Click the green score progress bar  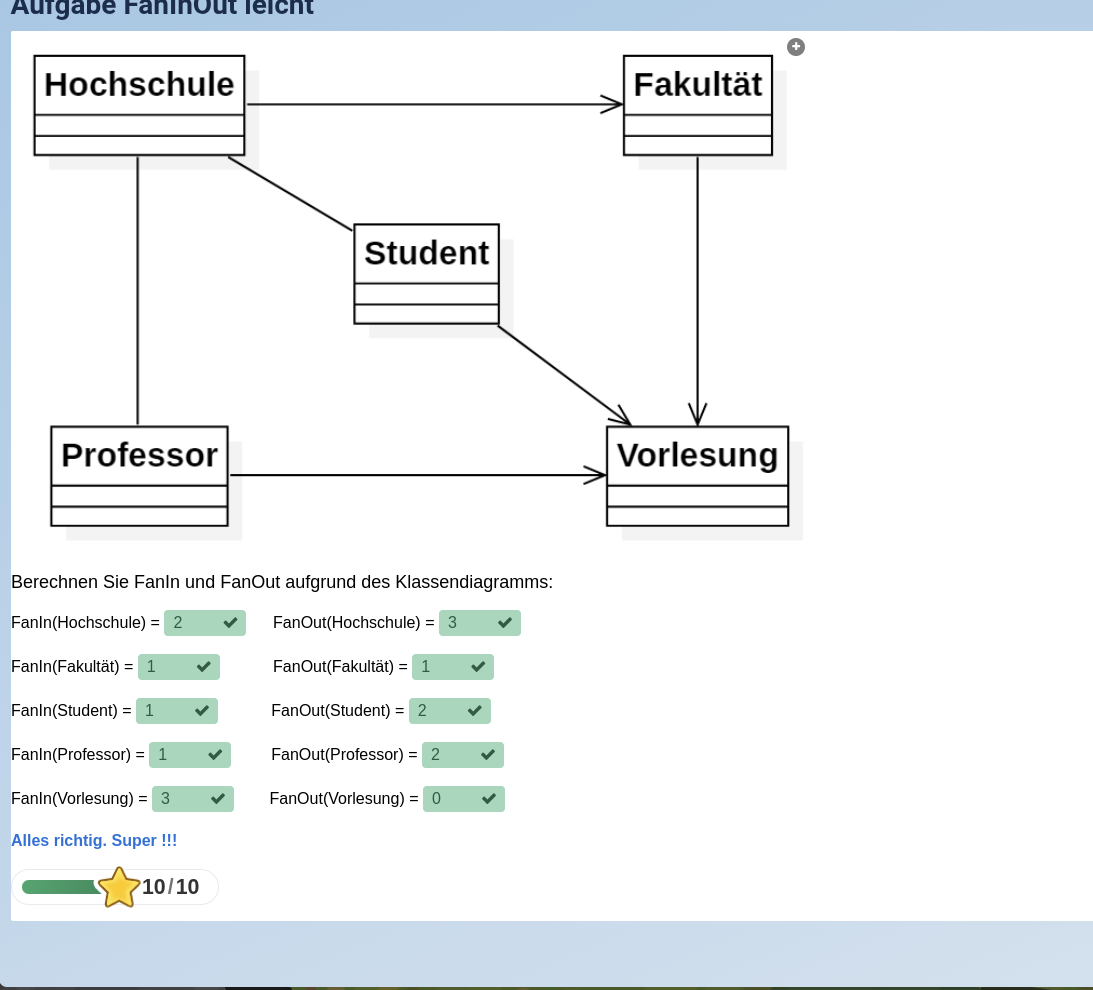tap(60, 887)
